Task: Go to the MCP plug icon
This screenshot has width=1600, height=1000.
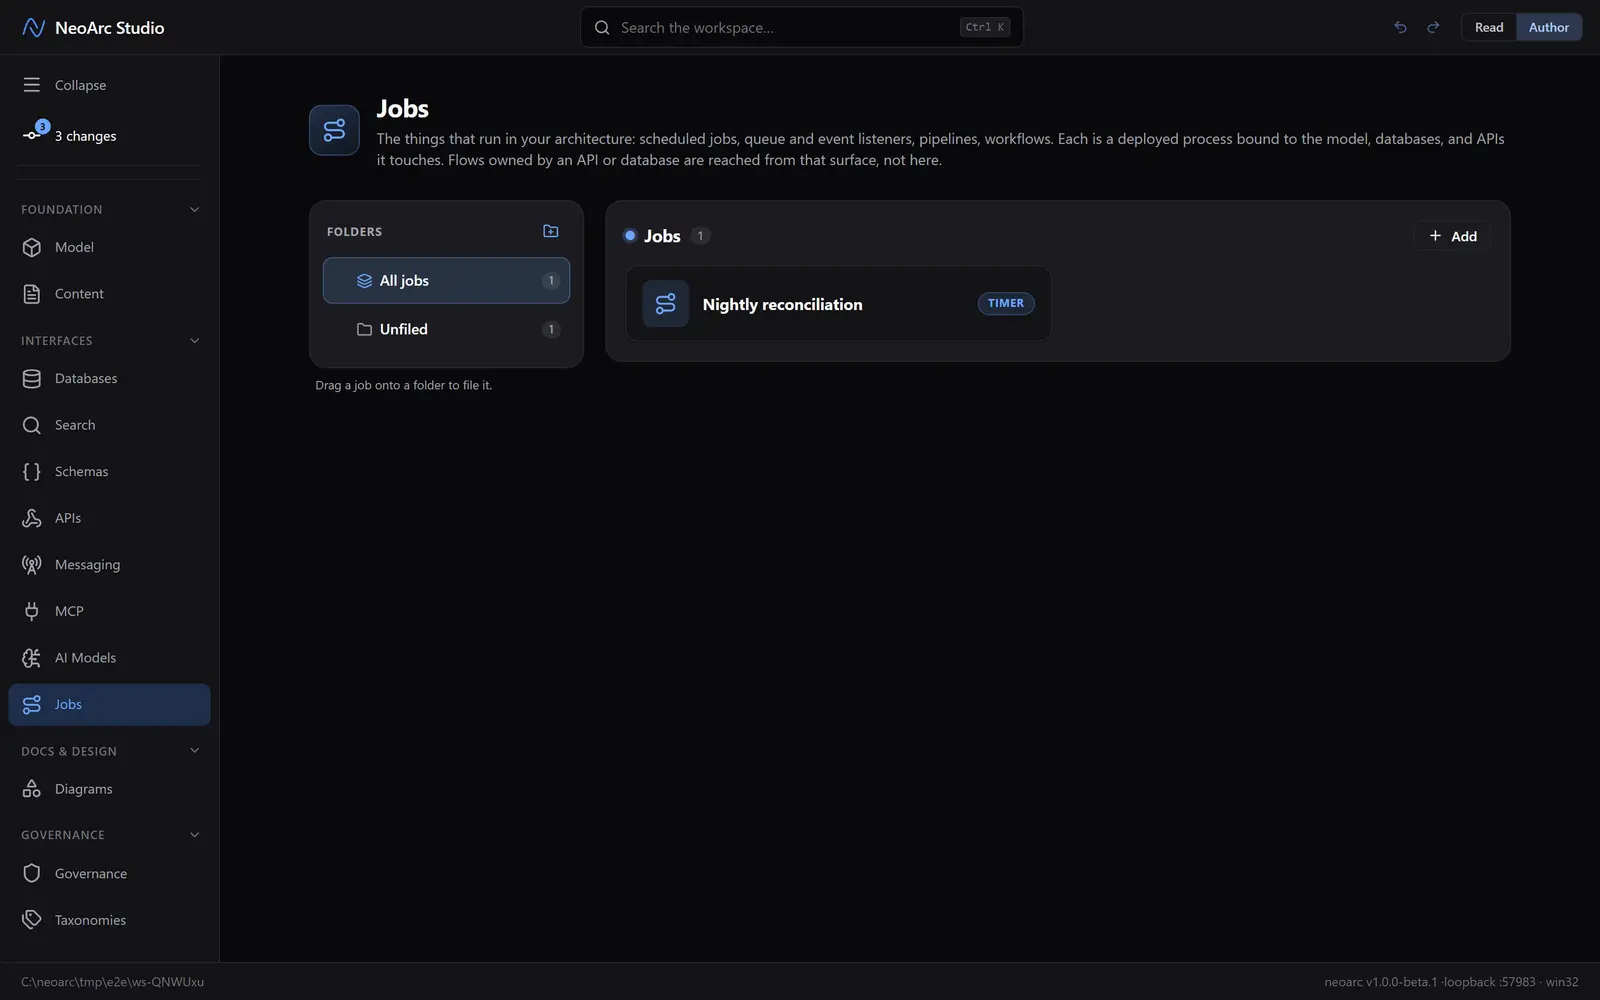Action: (32, 611)
